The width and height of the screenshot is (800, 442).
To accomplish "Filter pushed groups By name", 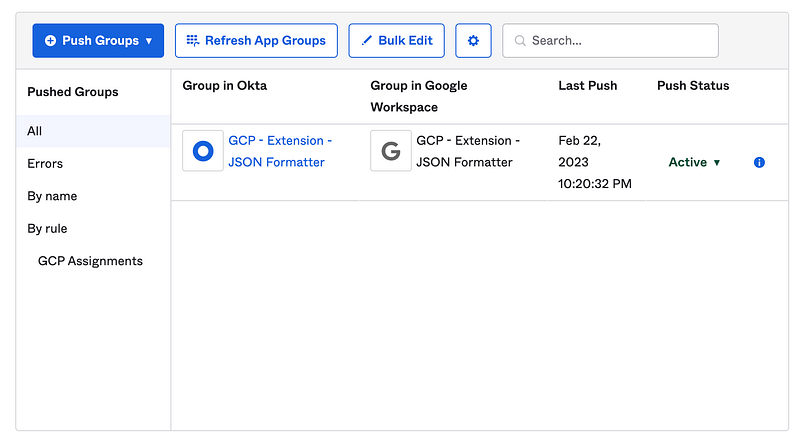I will (x=52, y=196).
